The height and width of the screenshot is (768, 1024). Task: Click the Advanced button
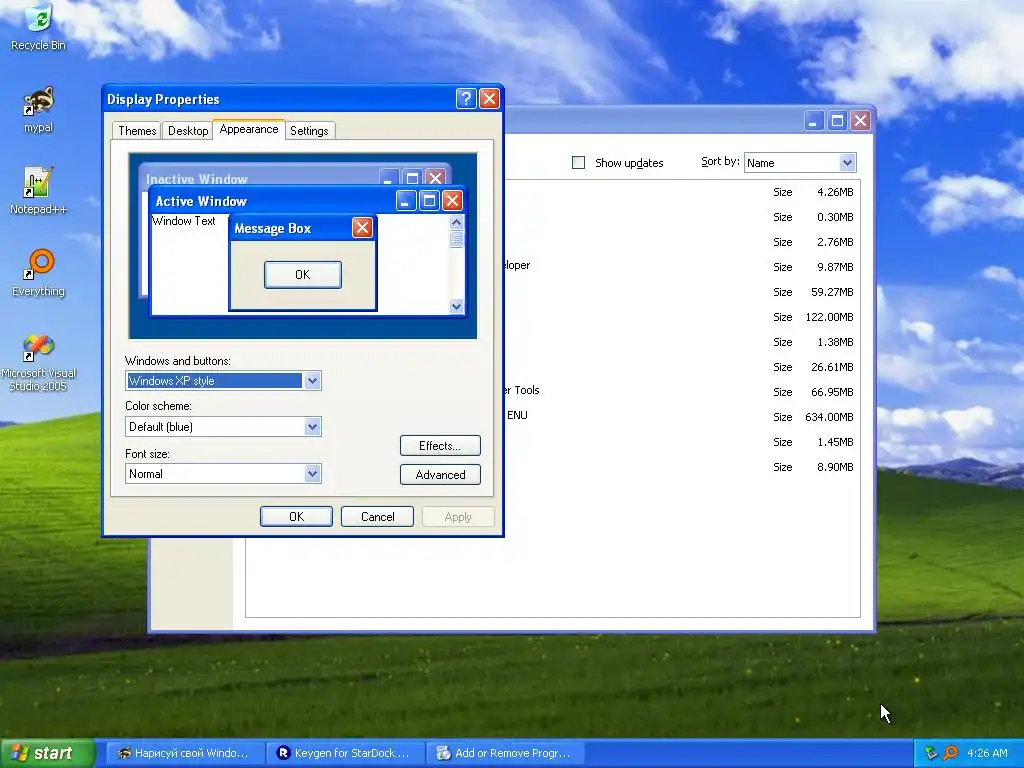pyautogui.click(x=440, y=475)
